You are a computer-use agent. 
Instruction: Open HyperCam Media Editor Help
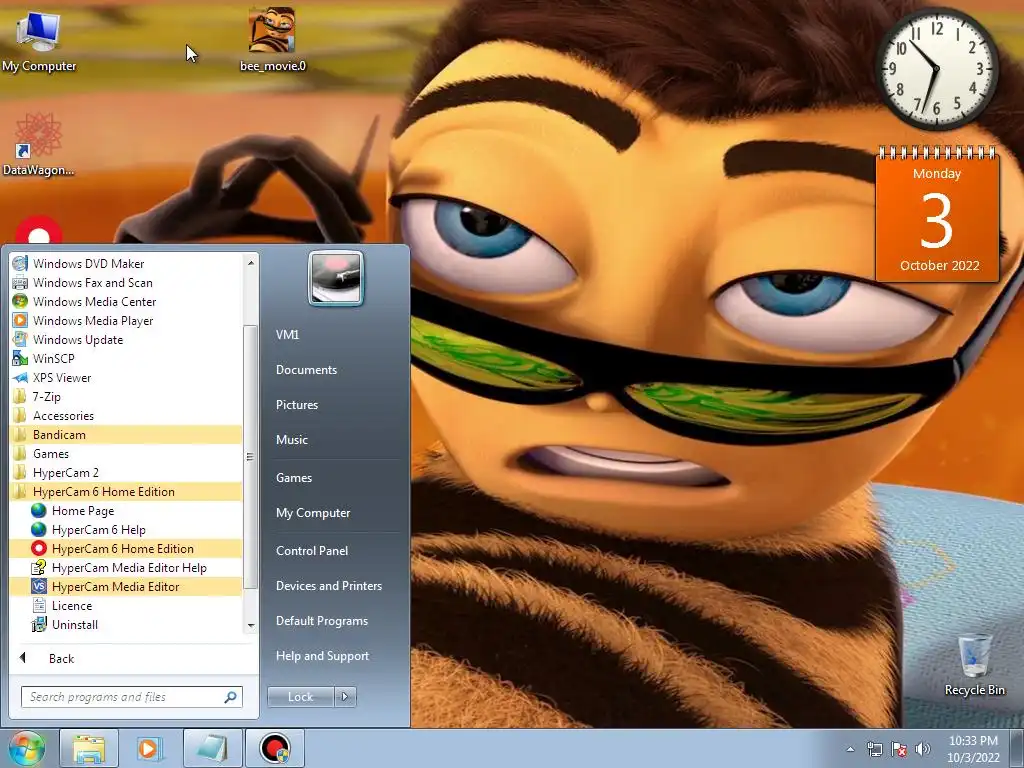click(x=125, y=568)
